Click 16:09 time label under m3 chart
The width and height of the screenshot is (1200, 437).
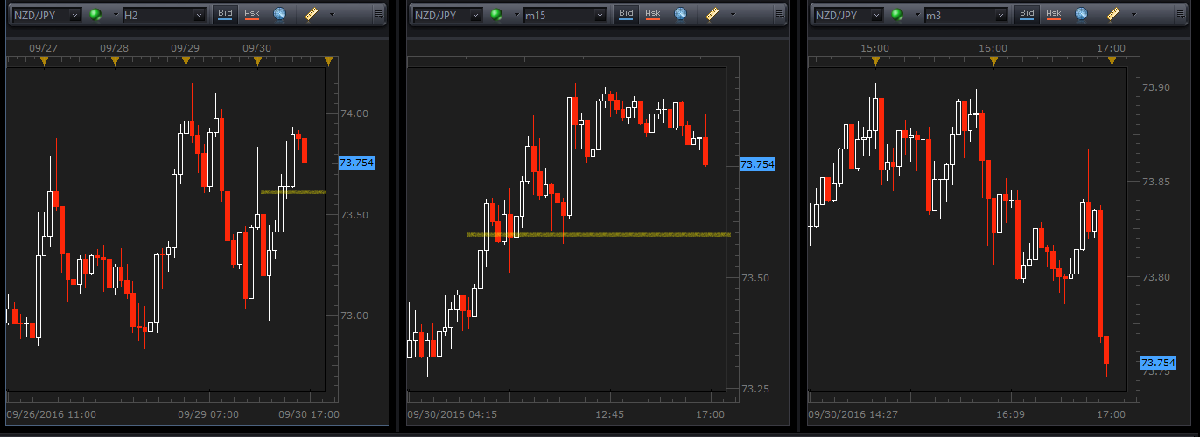click(1009, 414)
